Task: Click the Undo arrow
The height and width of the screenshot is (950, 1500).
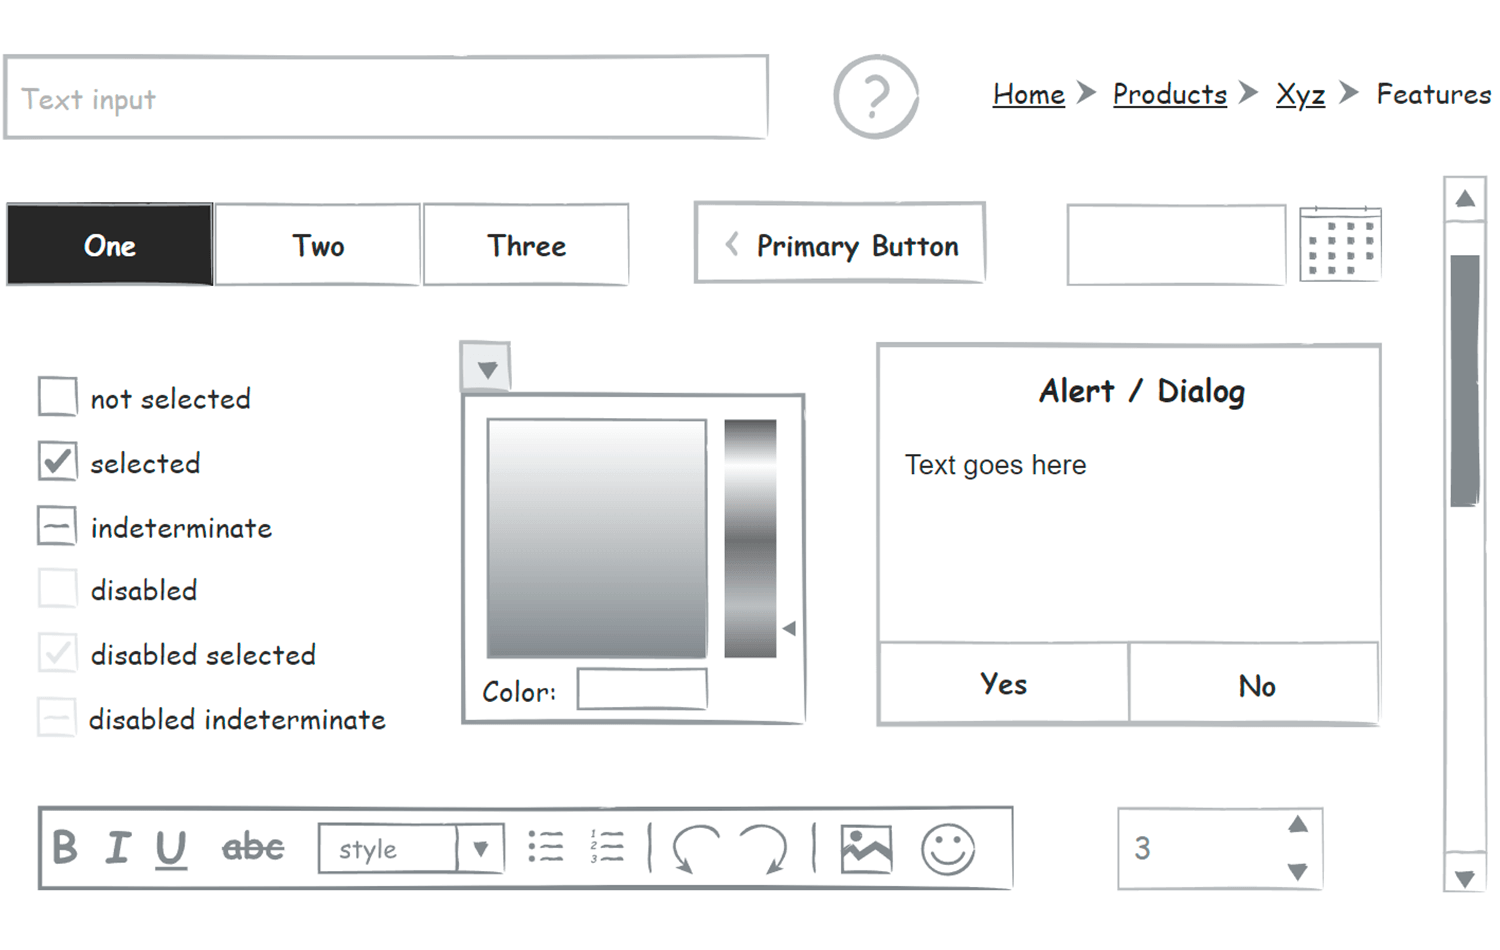Action: pyautogui.click(x=696, y=849)
